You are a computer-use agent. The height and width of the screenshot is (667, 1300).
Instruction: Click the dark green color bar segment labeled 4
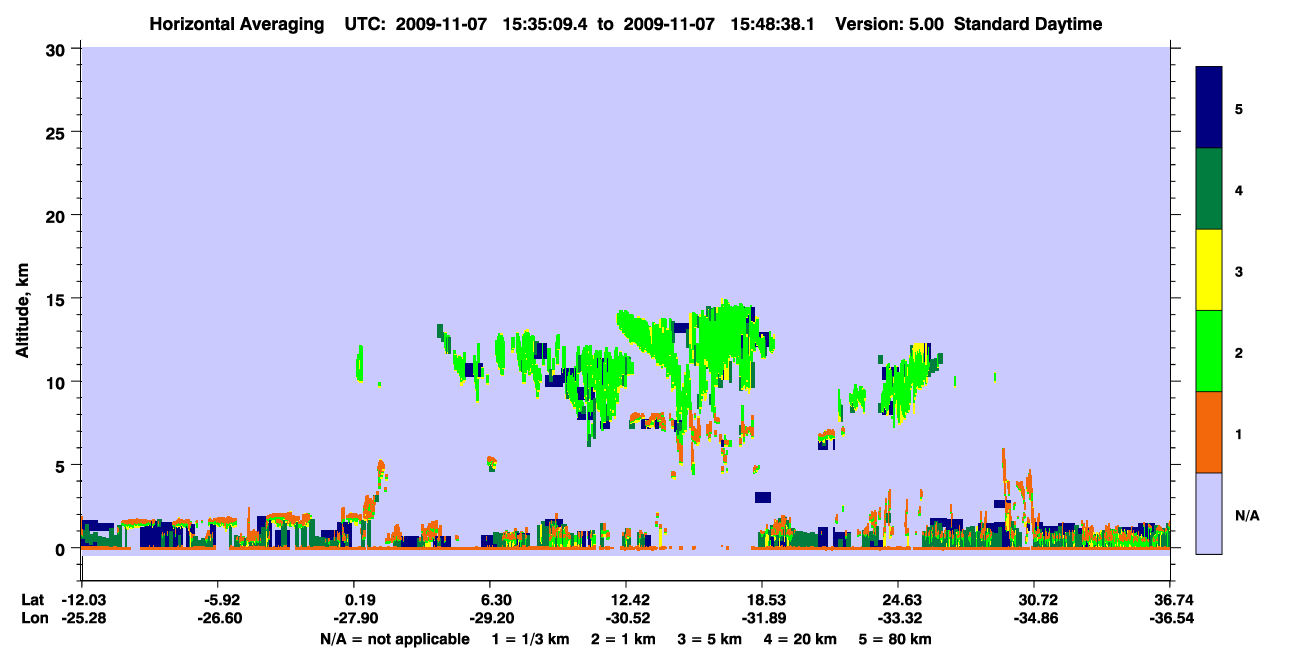[1209, 189]
